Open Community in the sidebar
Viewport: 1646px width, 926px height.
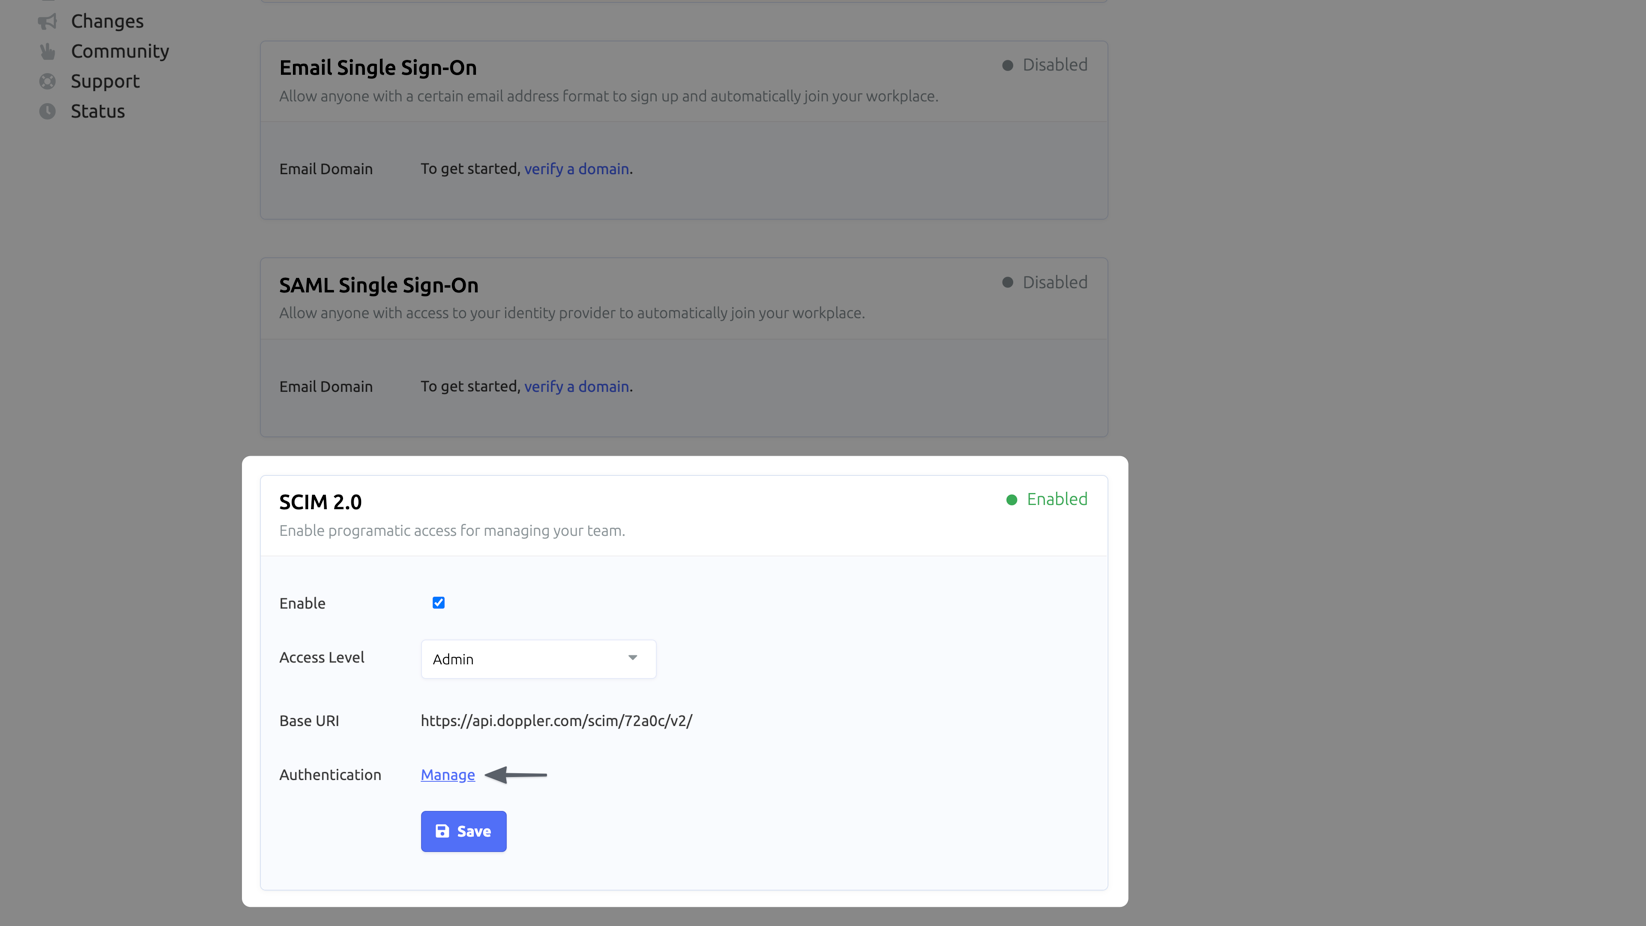click(120, 51)
